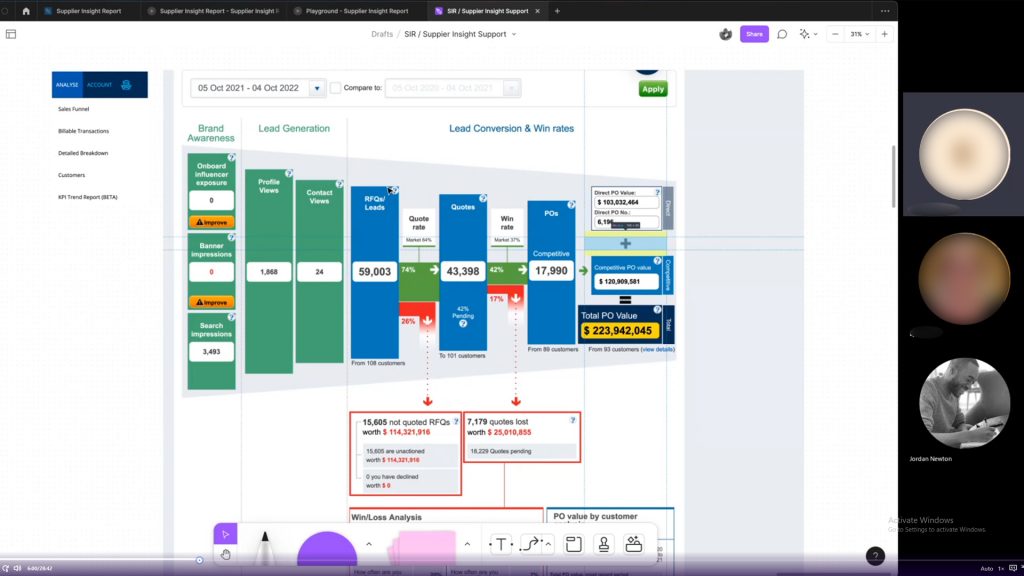Select the hand pan tool

(226, 554)
